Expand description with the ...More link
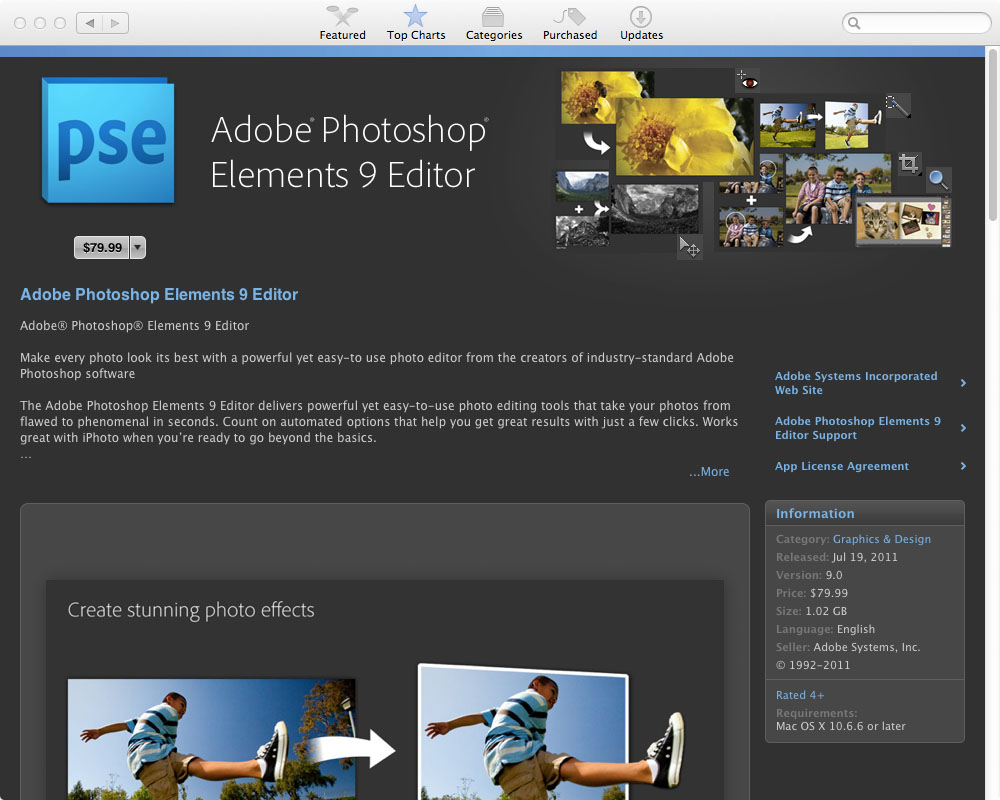 [x=709, y=471]
